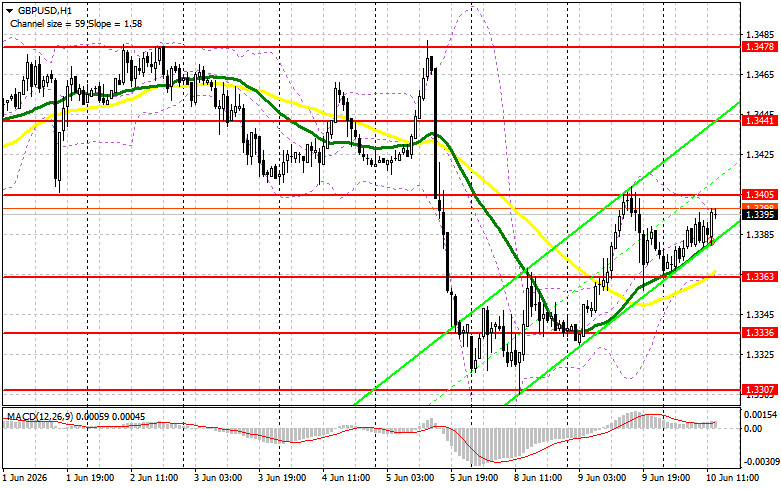Click the '9 Jun 19:00' time axis label

click(666, 478)
